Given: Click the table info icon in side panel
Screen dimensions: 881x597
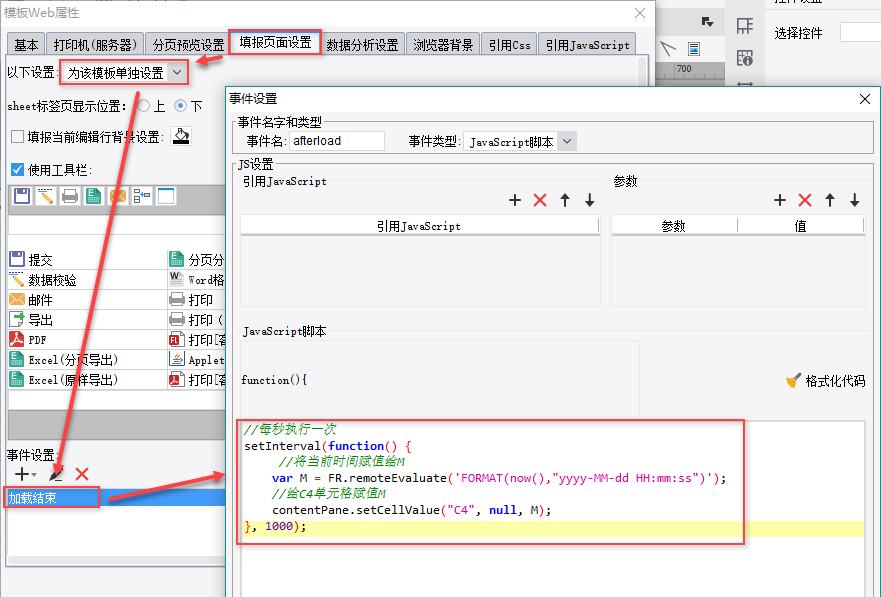Looking at the screenshot, I should click(x=745, y=57).
